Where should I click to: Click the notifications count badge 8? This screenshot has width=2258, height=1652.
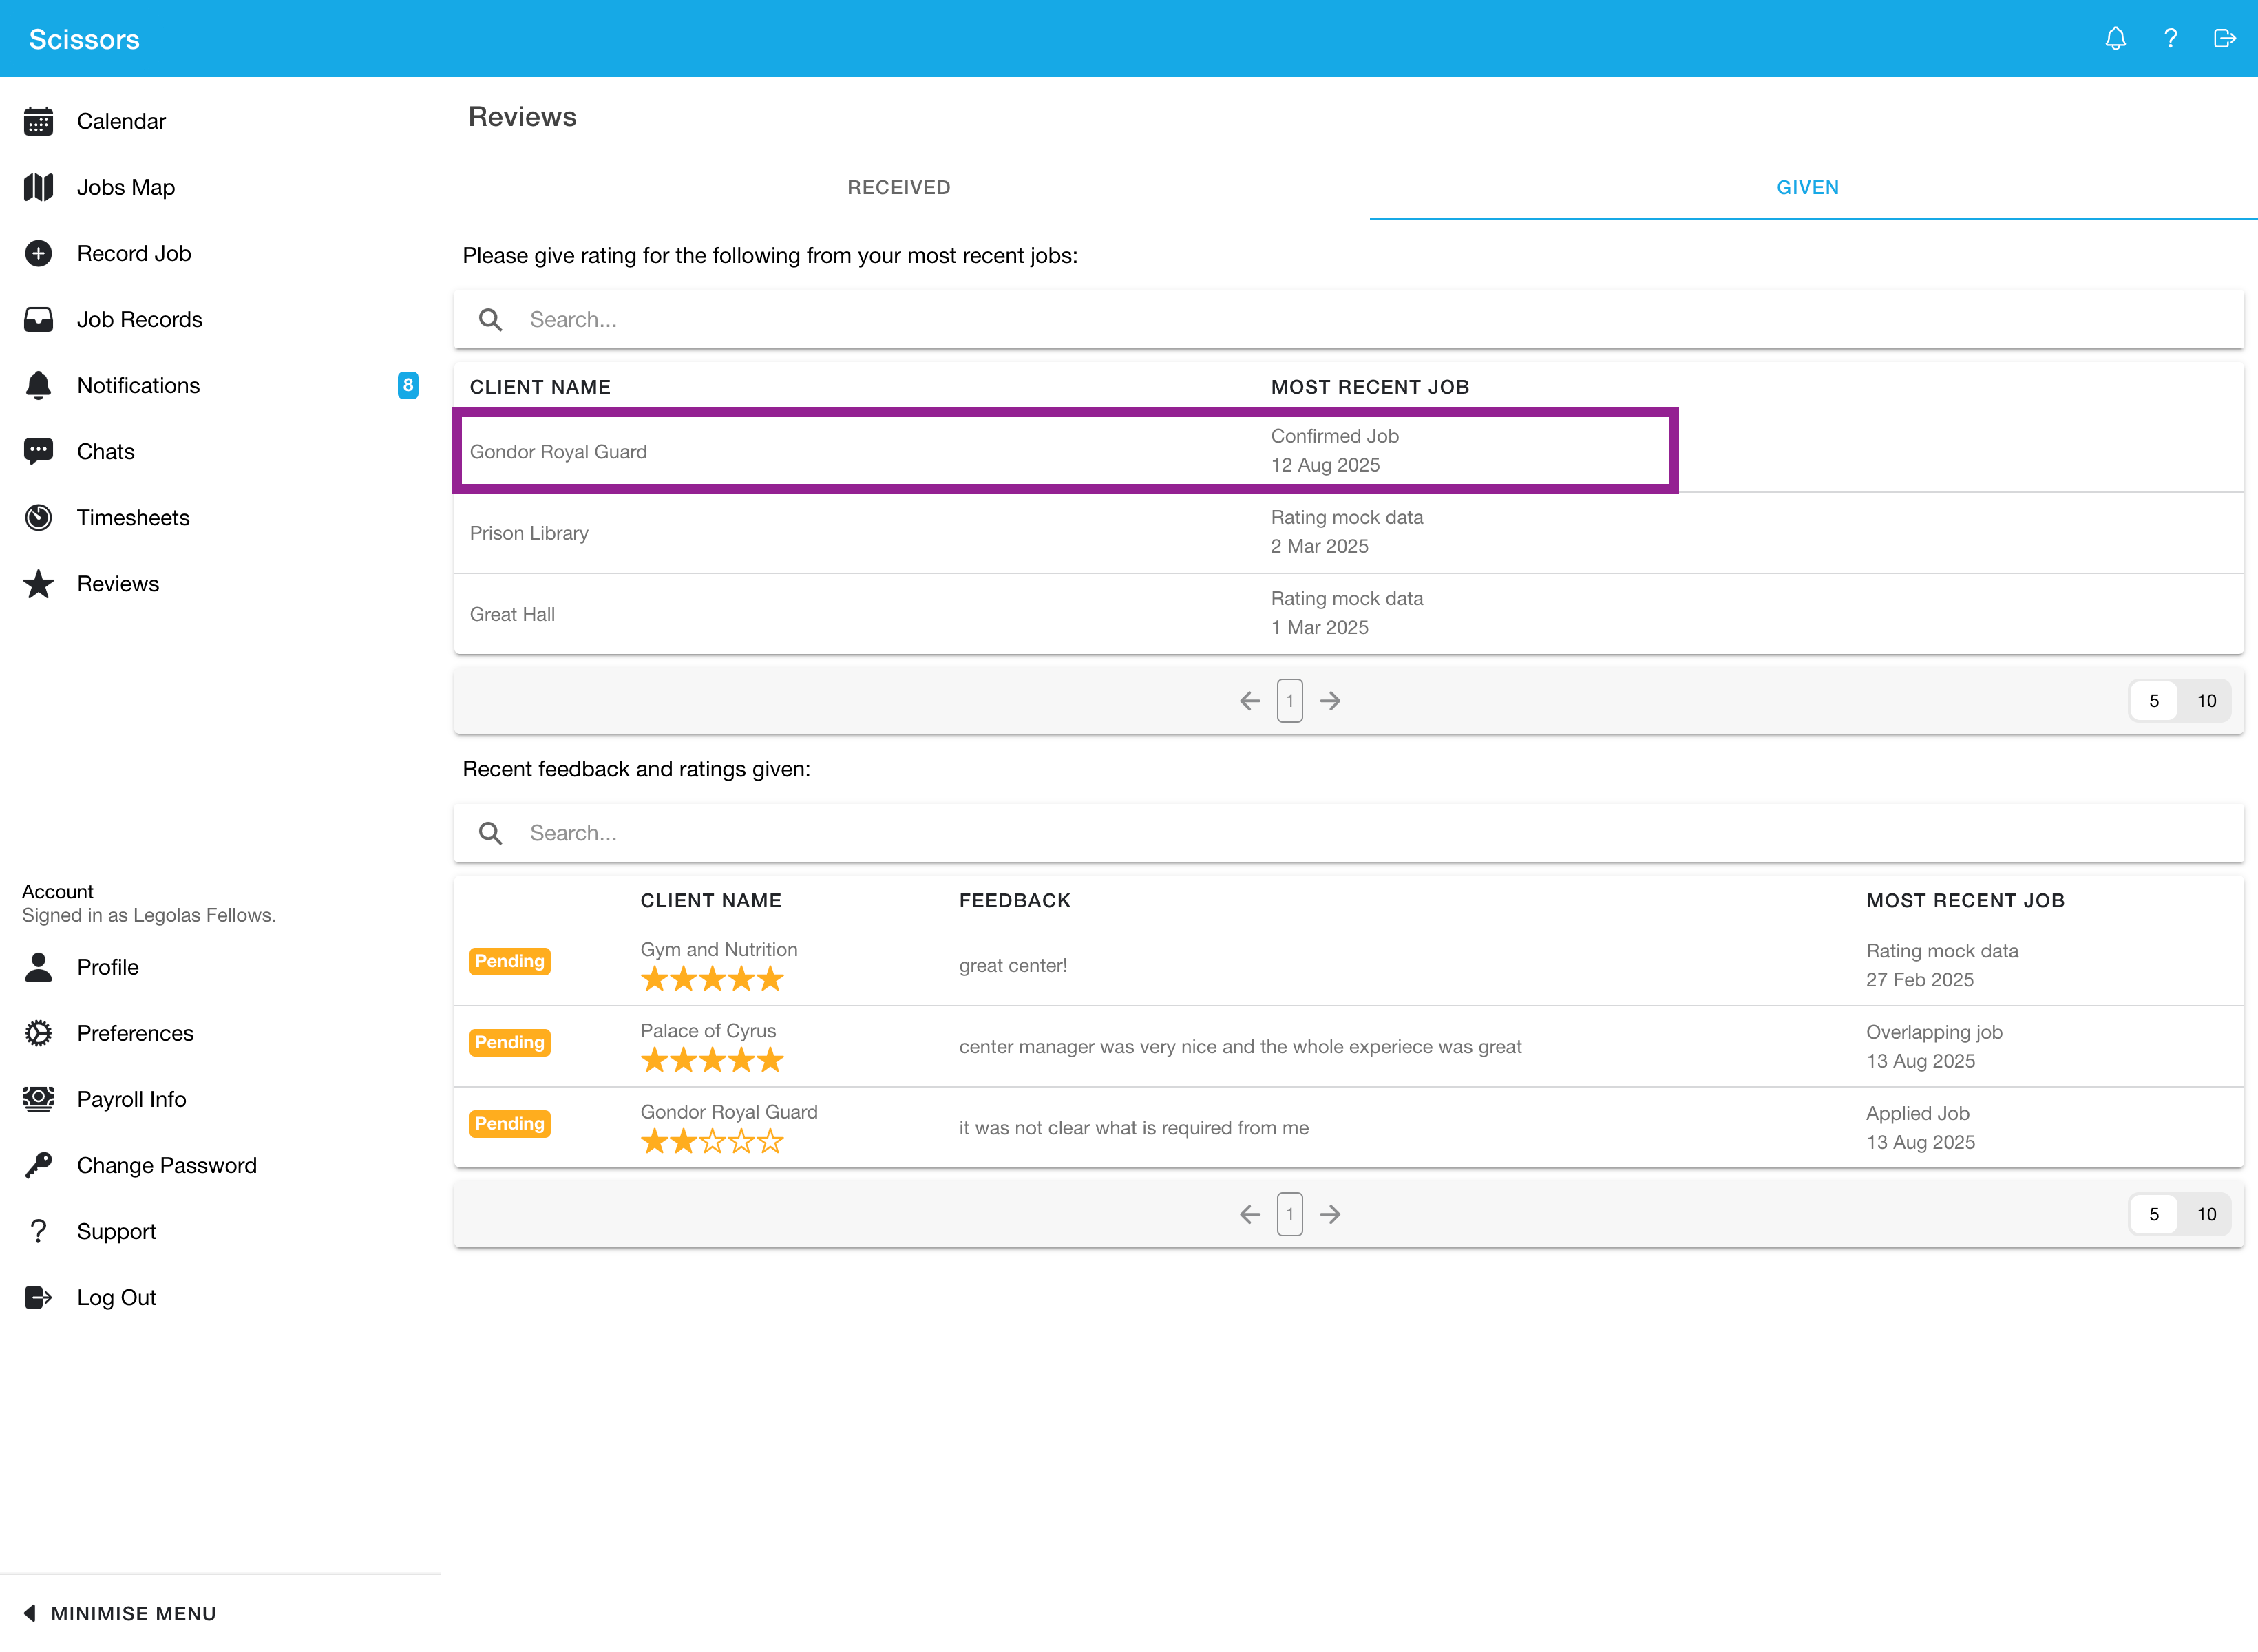(x=408, y=385)
